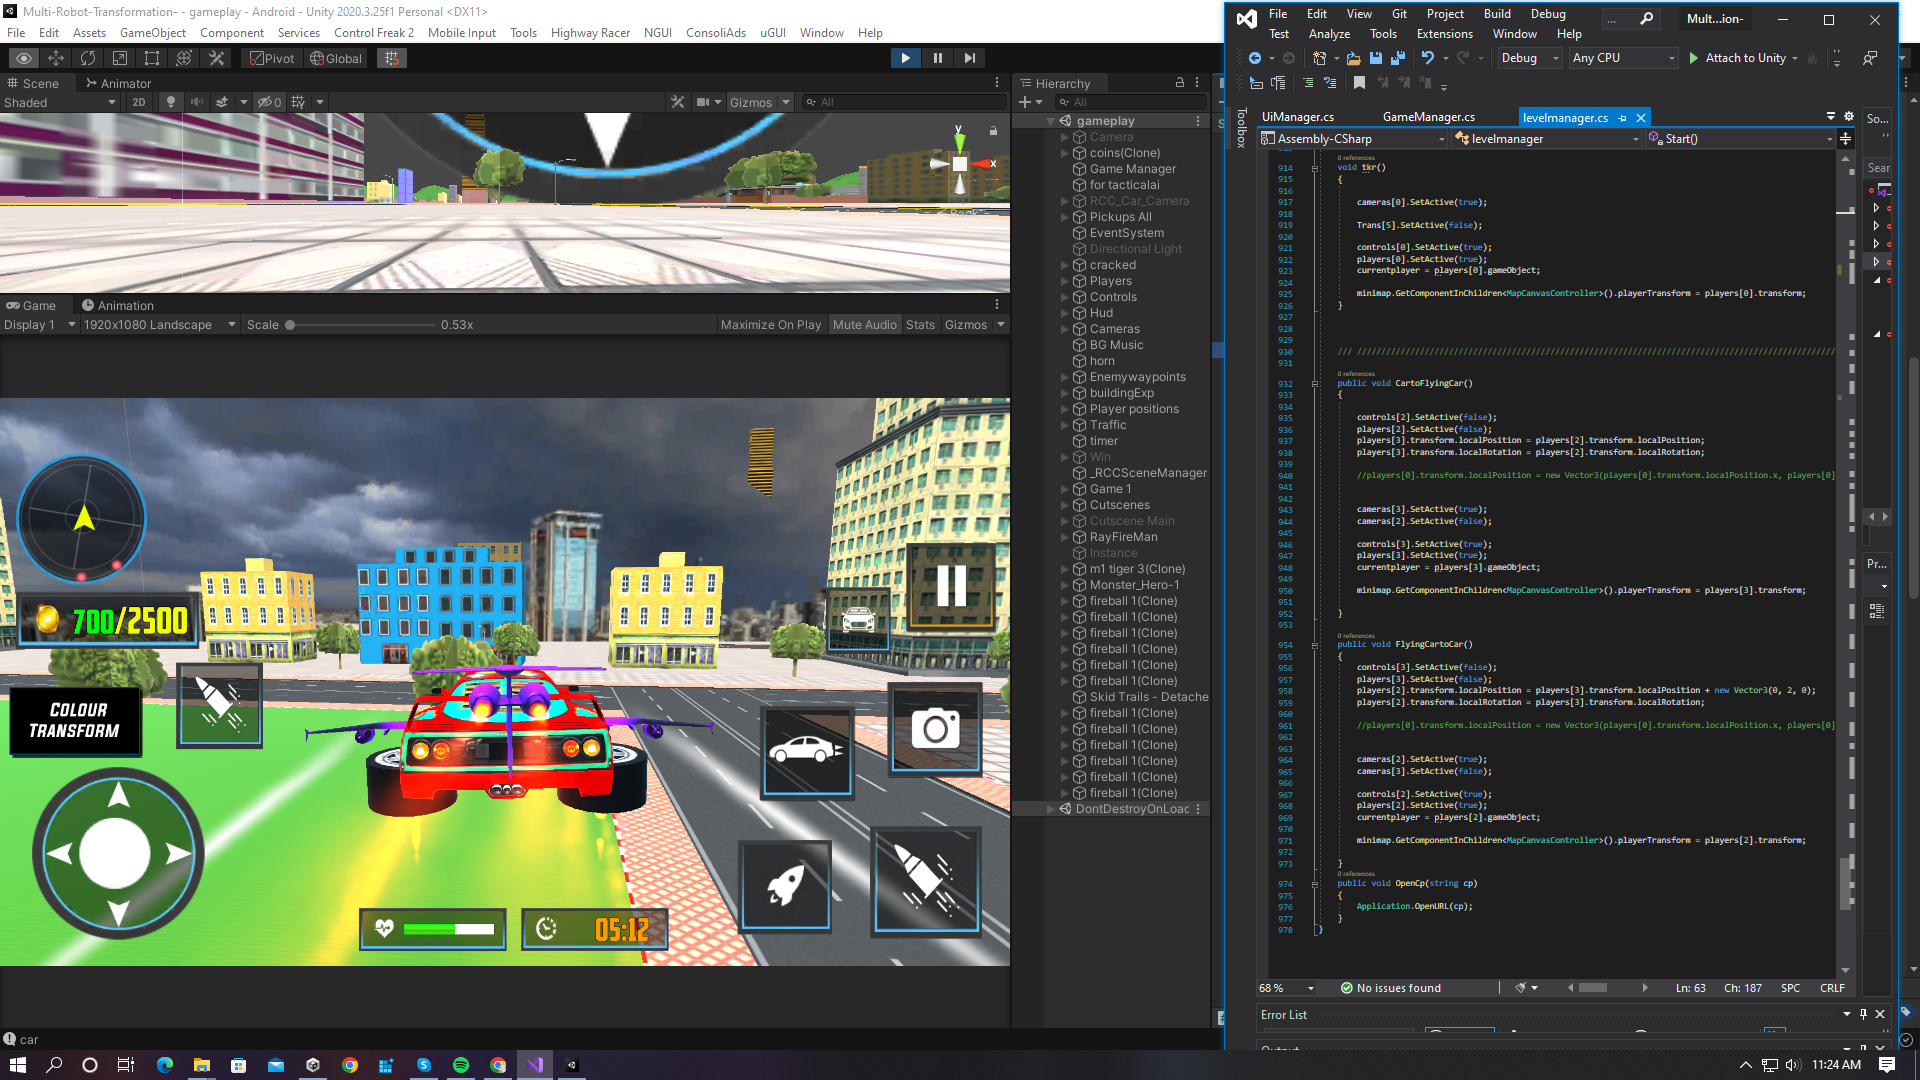Switch to the GameManager.cs tab
The height and width of the screenshot is (1080, 1920).
pyautogui.click(x=1428, y=117)
